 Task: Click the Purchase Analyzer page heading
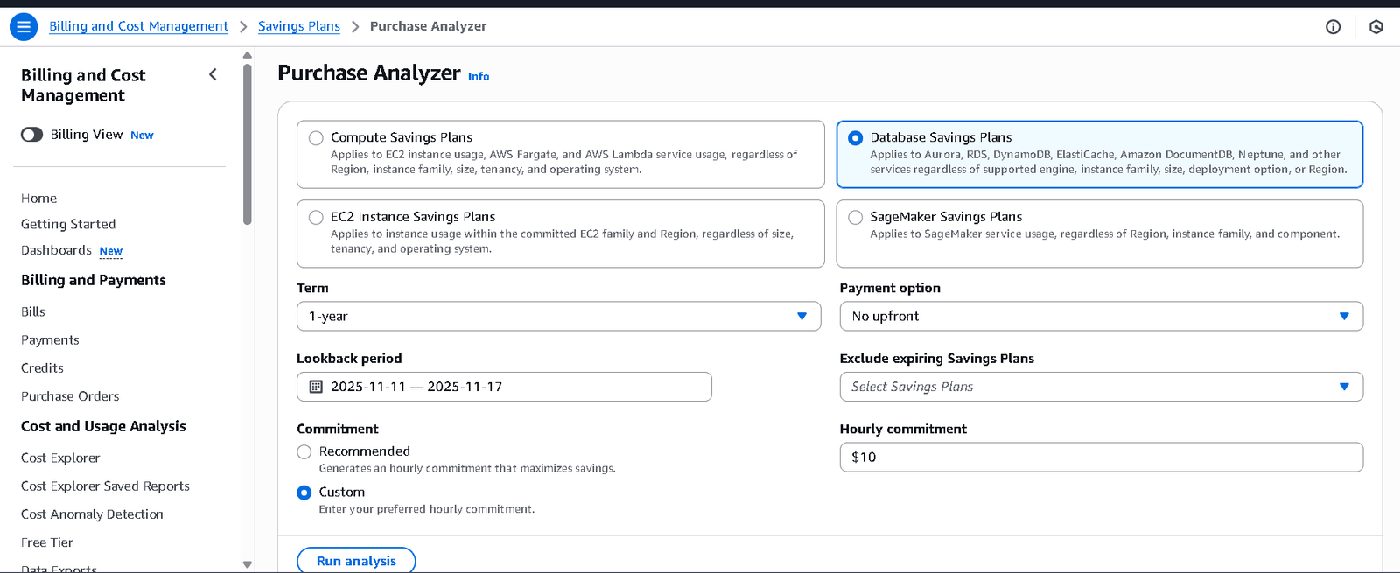369,73
